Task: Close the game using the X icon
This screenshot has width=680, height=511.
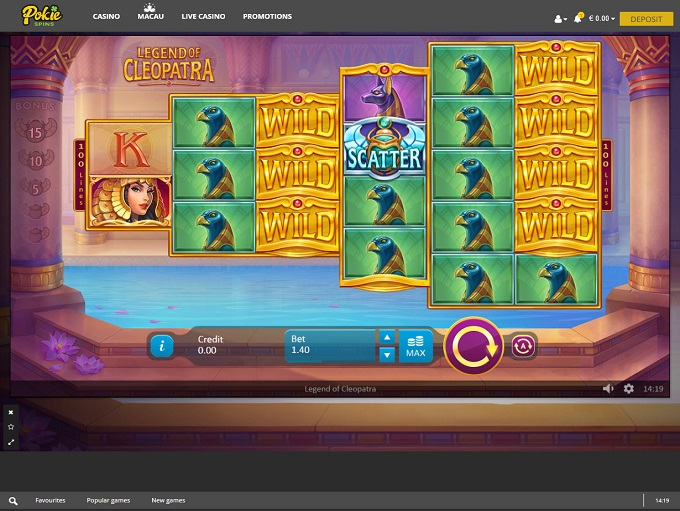Action: (11, 412)
